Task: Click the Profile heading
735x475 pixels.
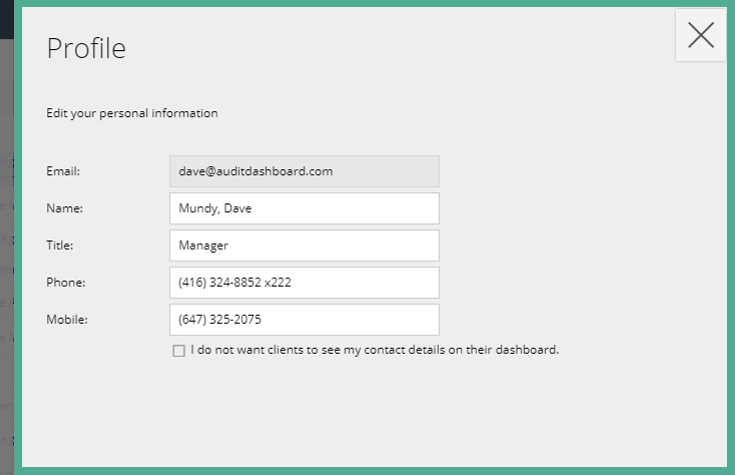Action: click(86, 48)
